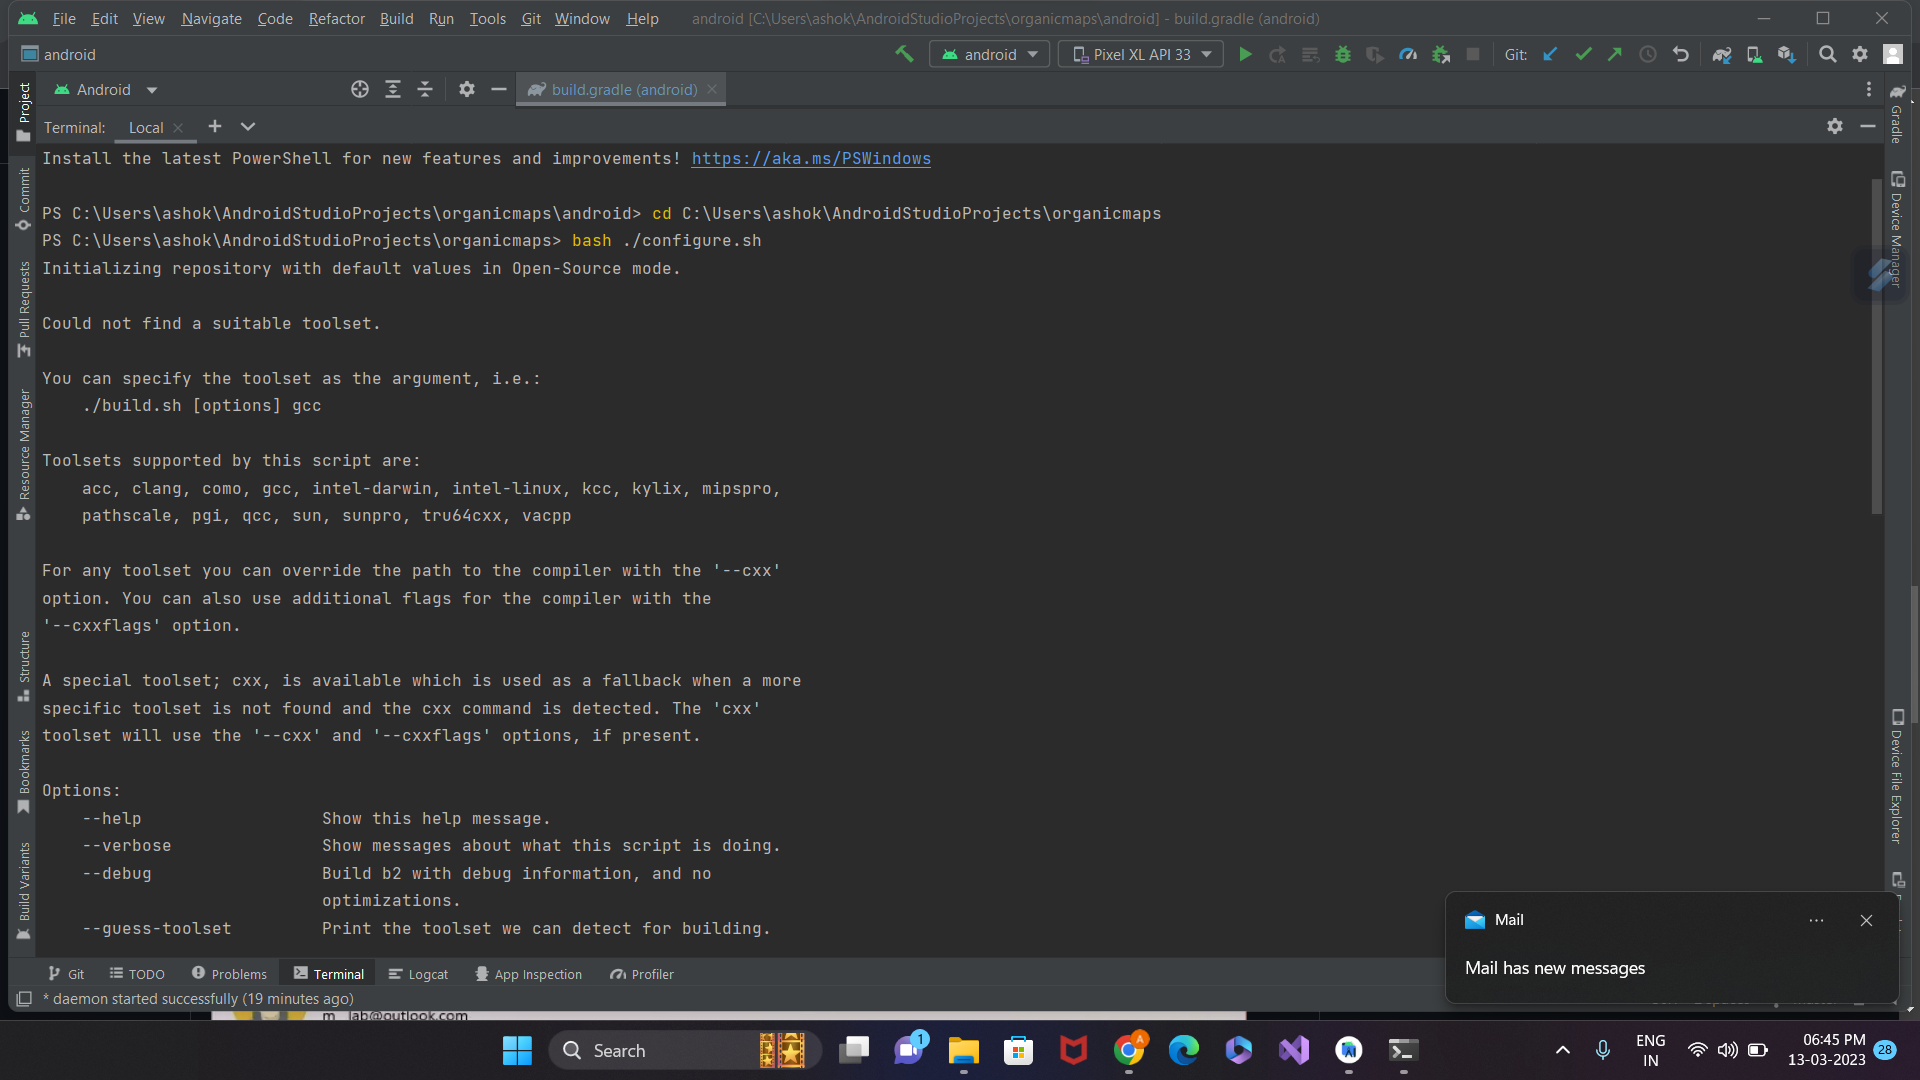This screenshot has width=1920, height=1080.
Task: Open the Profiler tool window tab
Action: click(642, 974)
